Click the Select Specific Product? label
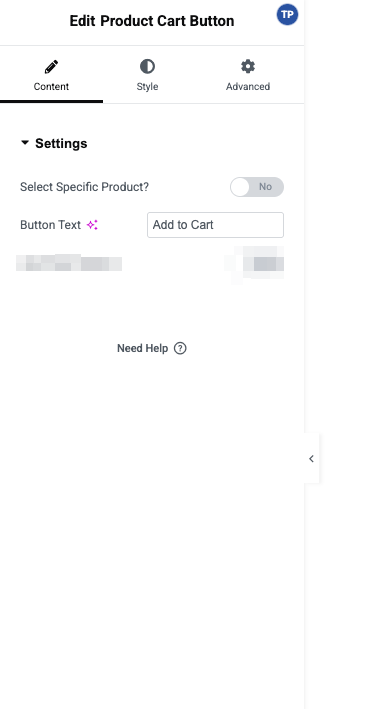The image size is (372, 709). [85, 187]
